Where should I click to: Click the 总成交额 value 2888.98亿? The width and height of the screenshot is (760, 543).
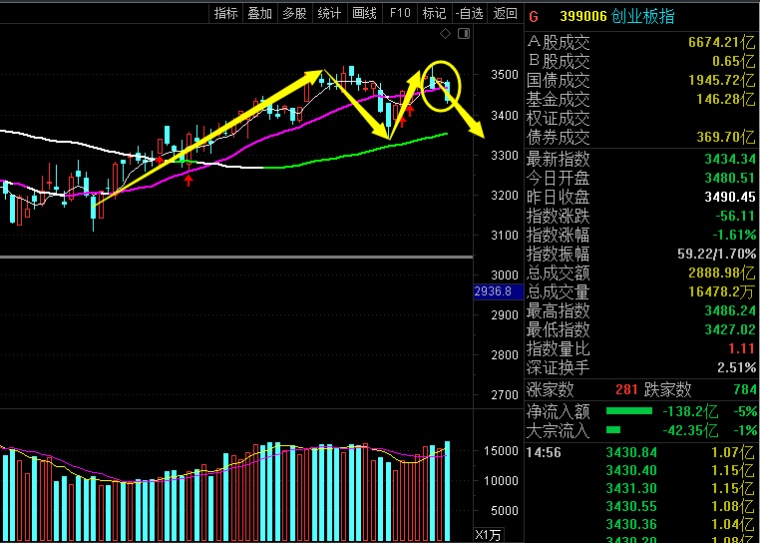point(722,272)
